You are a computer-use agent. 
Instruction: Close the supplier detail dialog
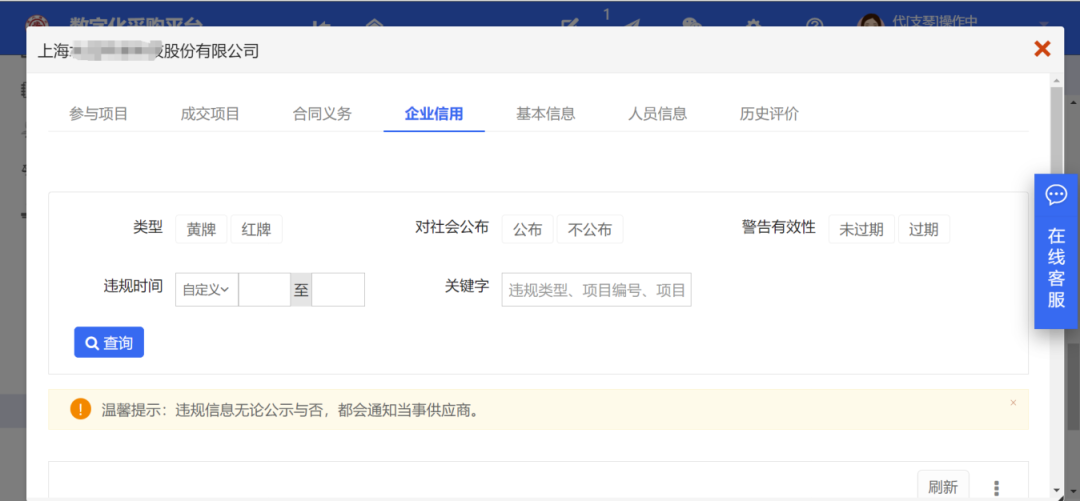tap(1042, 49)
